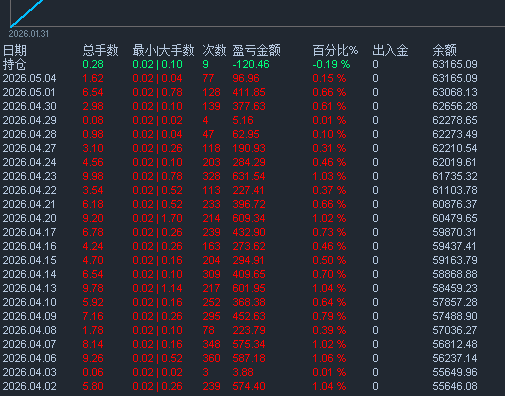Click profit value 377.63 on 2026.04.30
Screen dimensions: 505x396
[249, 106]
